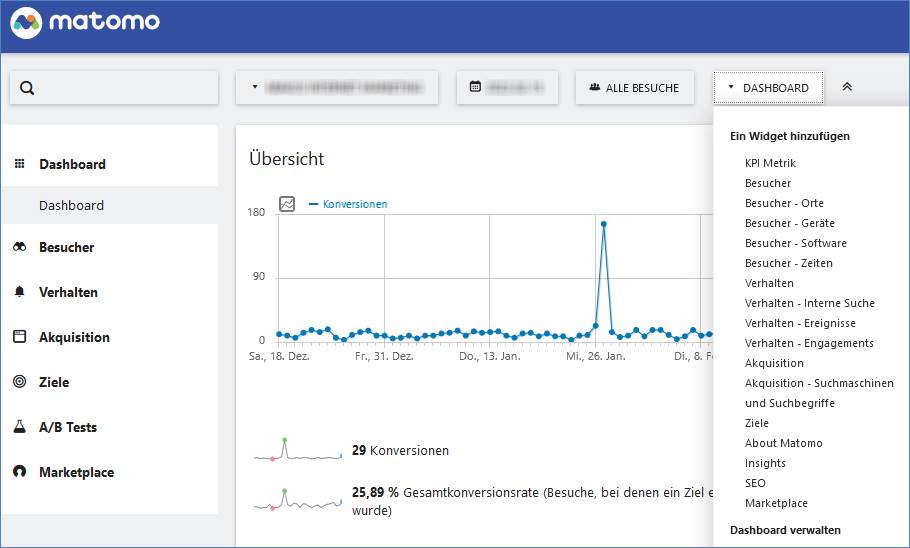
Task: Click the Akquisition window icon
Action: [x=20, y=336]
